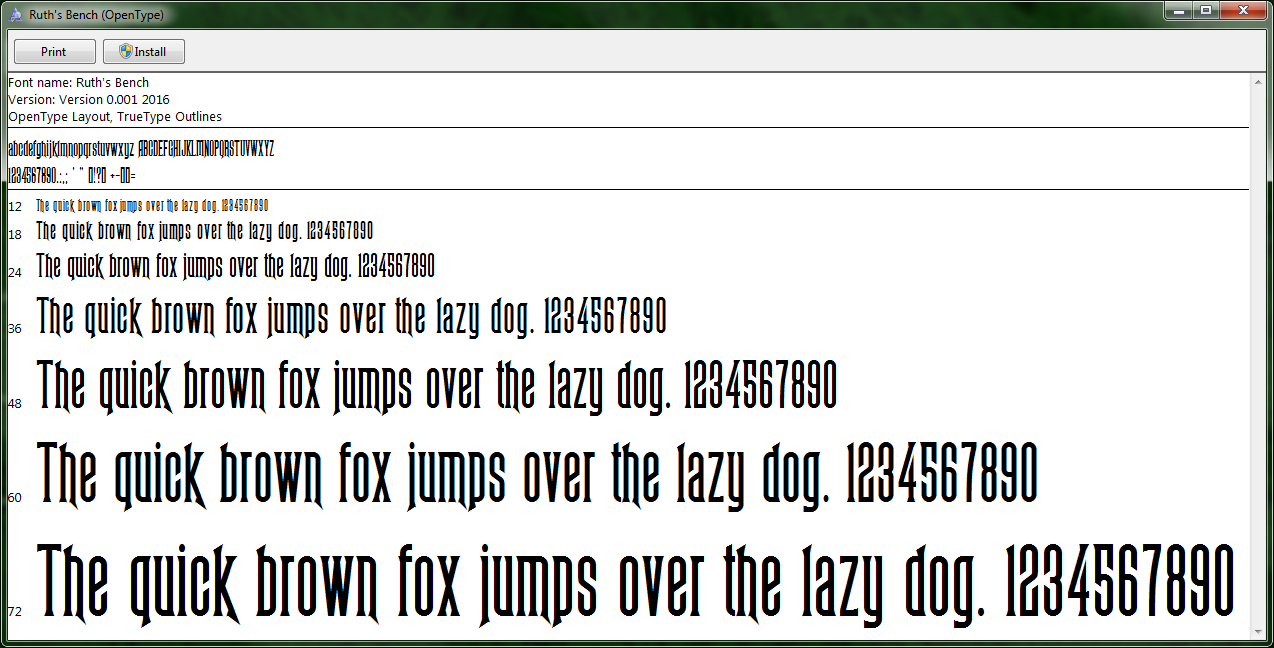Click the 36-point sample sentence

pos(350,318)
